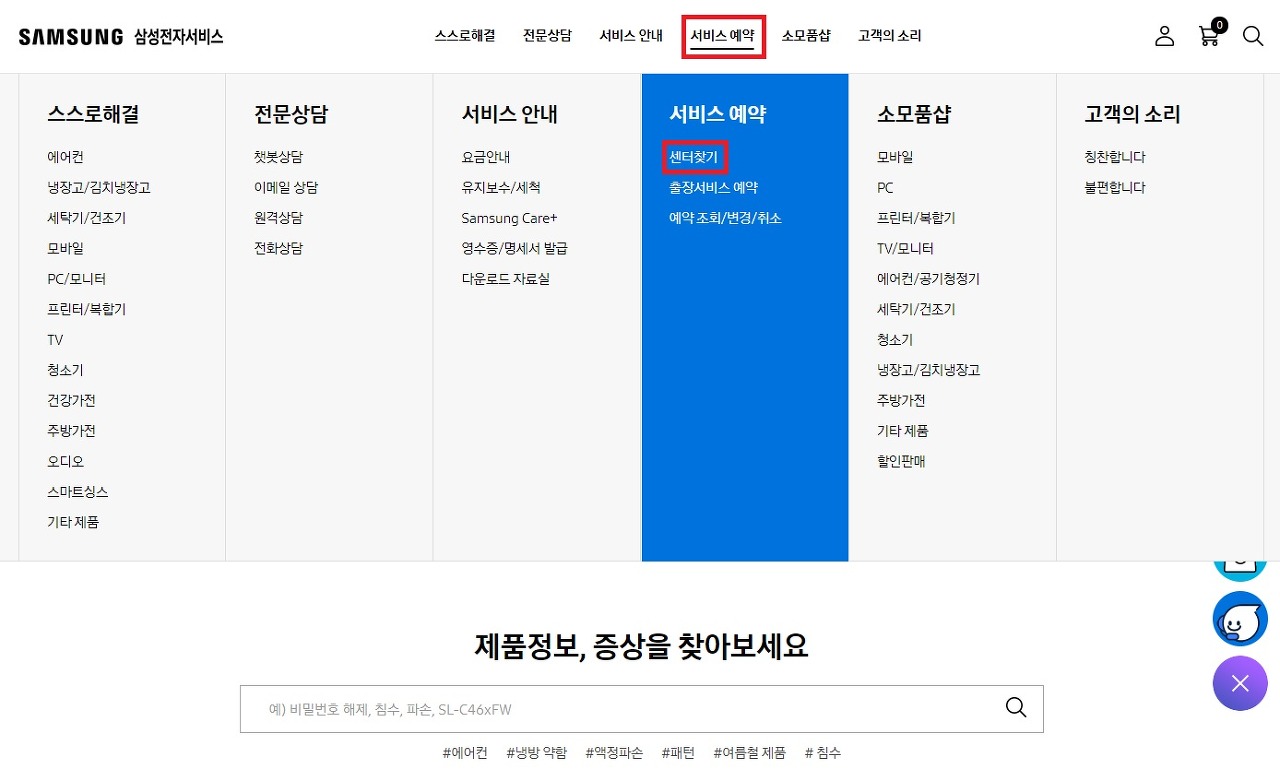Open 할인판매 link

tap(901, 461)
